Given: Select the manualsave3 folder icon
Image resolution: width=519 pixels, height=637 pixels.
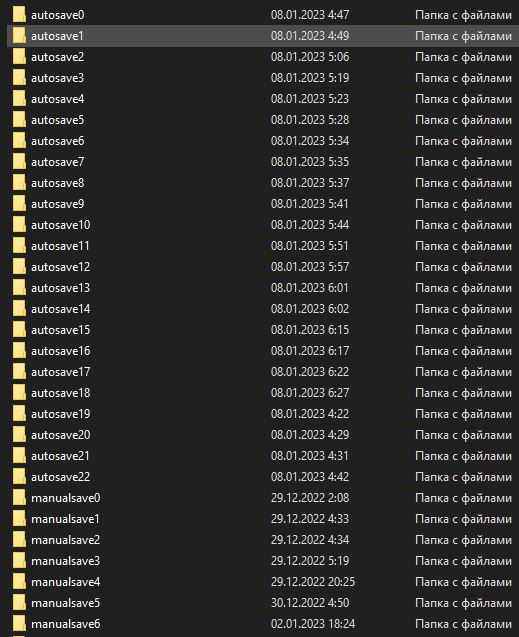Looking at the screenshot, I should pos(19,561).
